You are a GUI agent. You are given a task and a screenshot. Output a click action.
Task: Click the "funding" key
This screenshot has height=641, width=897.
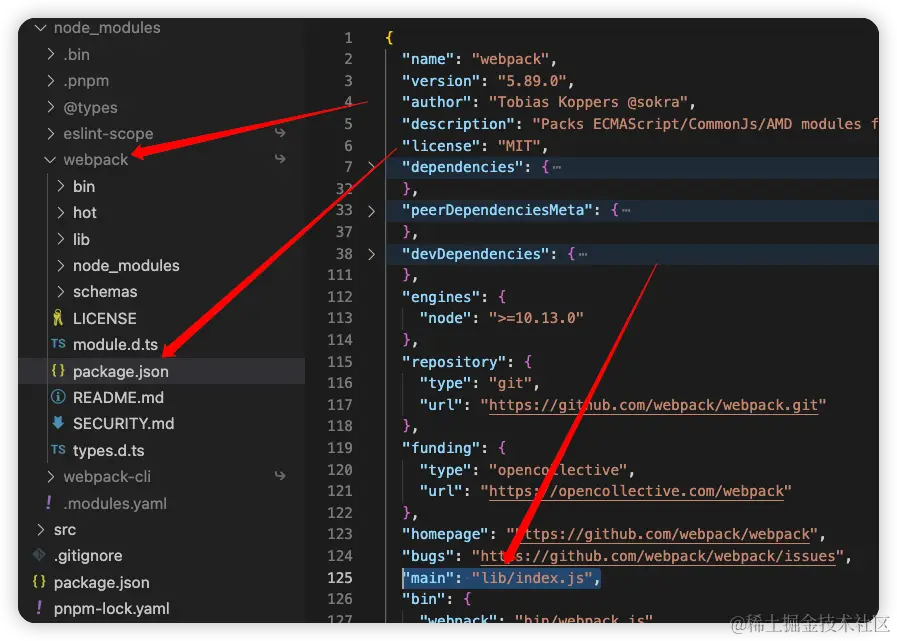pos(441,448)
